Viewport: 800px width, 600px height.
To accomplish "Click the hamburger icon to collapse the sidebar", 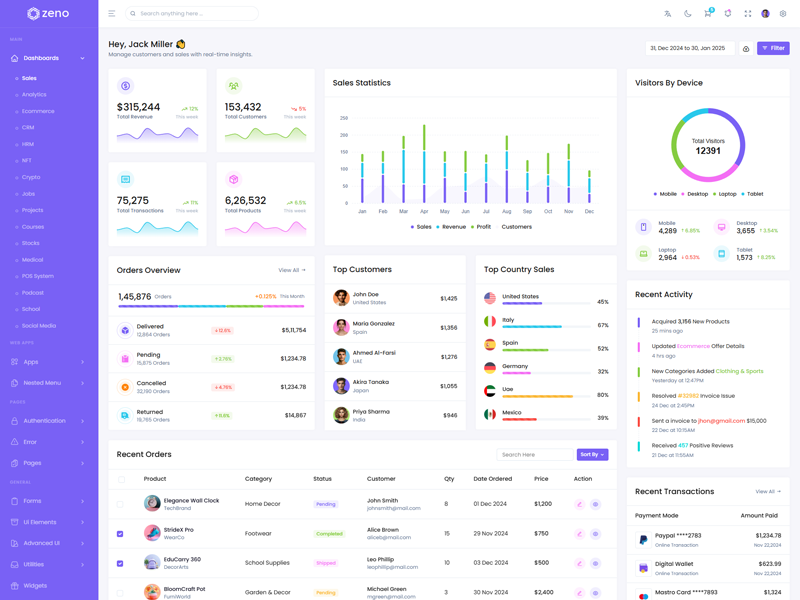I will click(111, 14).
